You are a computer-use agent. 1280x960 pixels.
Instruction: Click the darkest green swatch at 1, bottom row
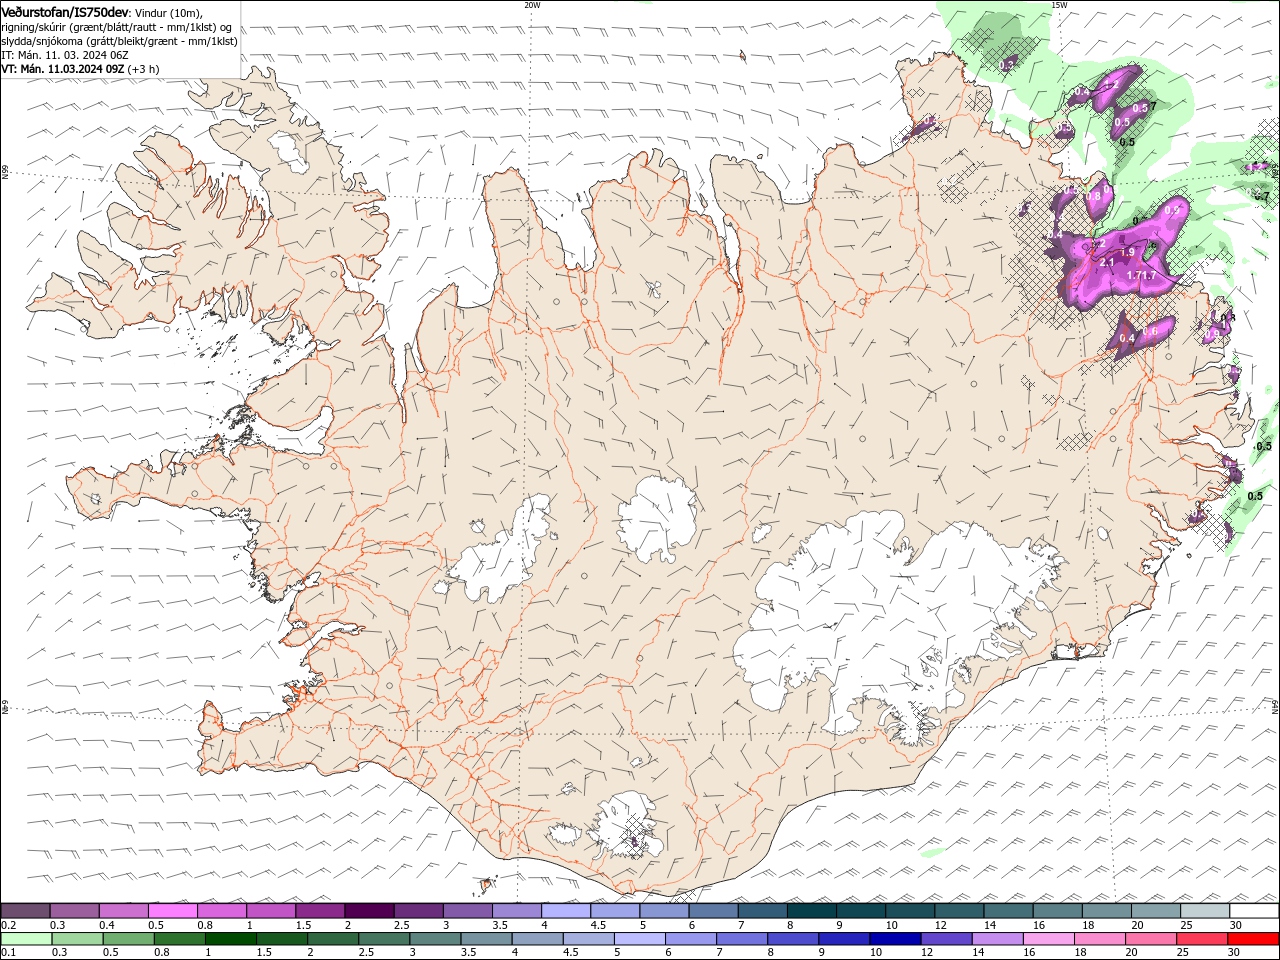(x=232, y=939)
